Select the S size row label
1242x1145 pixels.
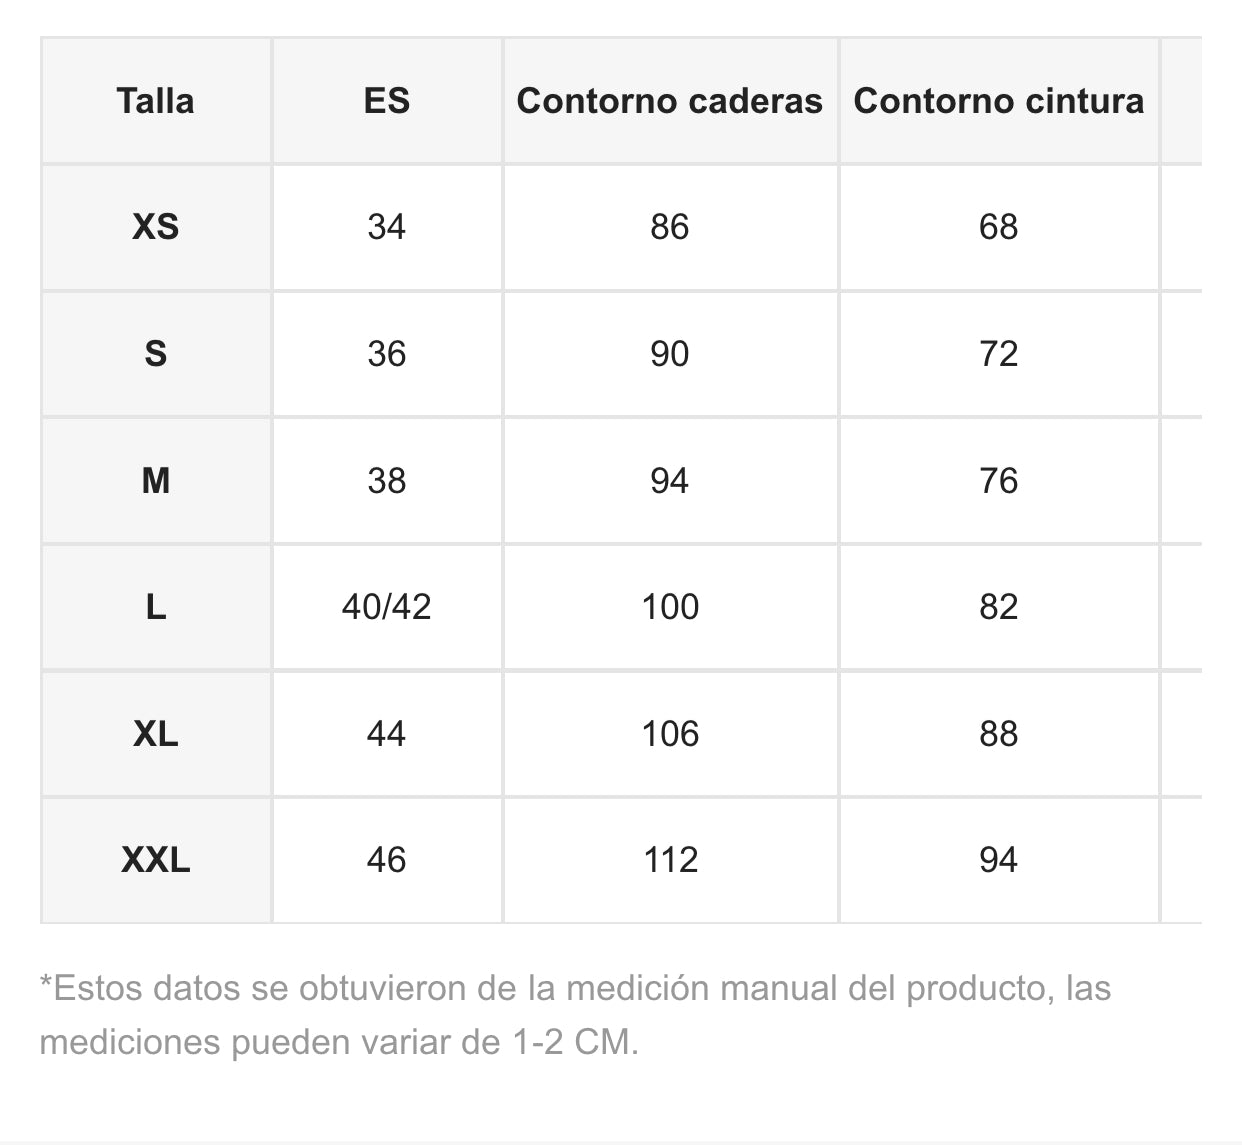tap(155, 354)
